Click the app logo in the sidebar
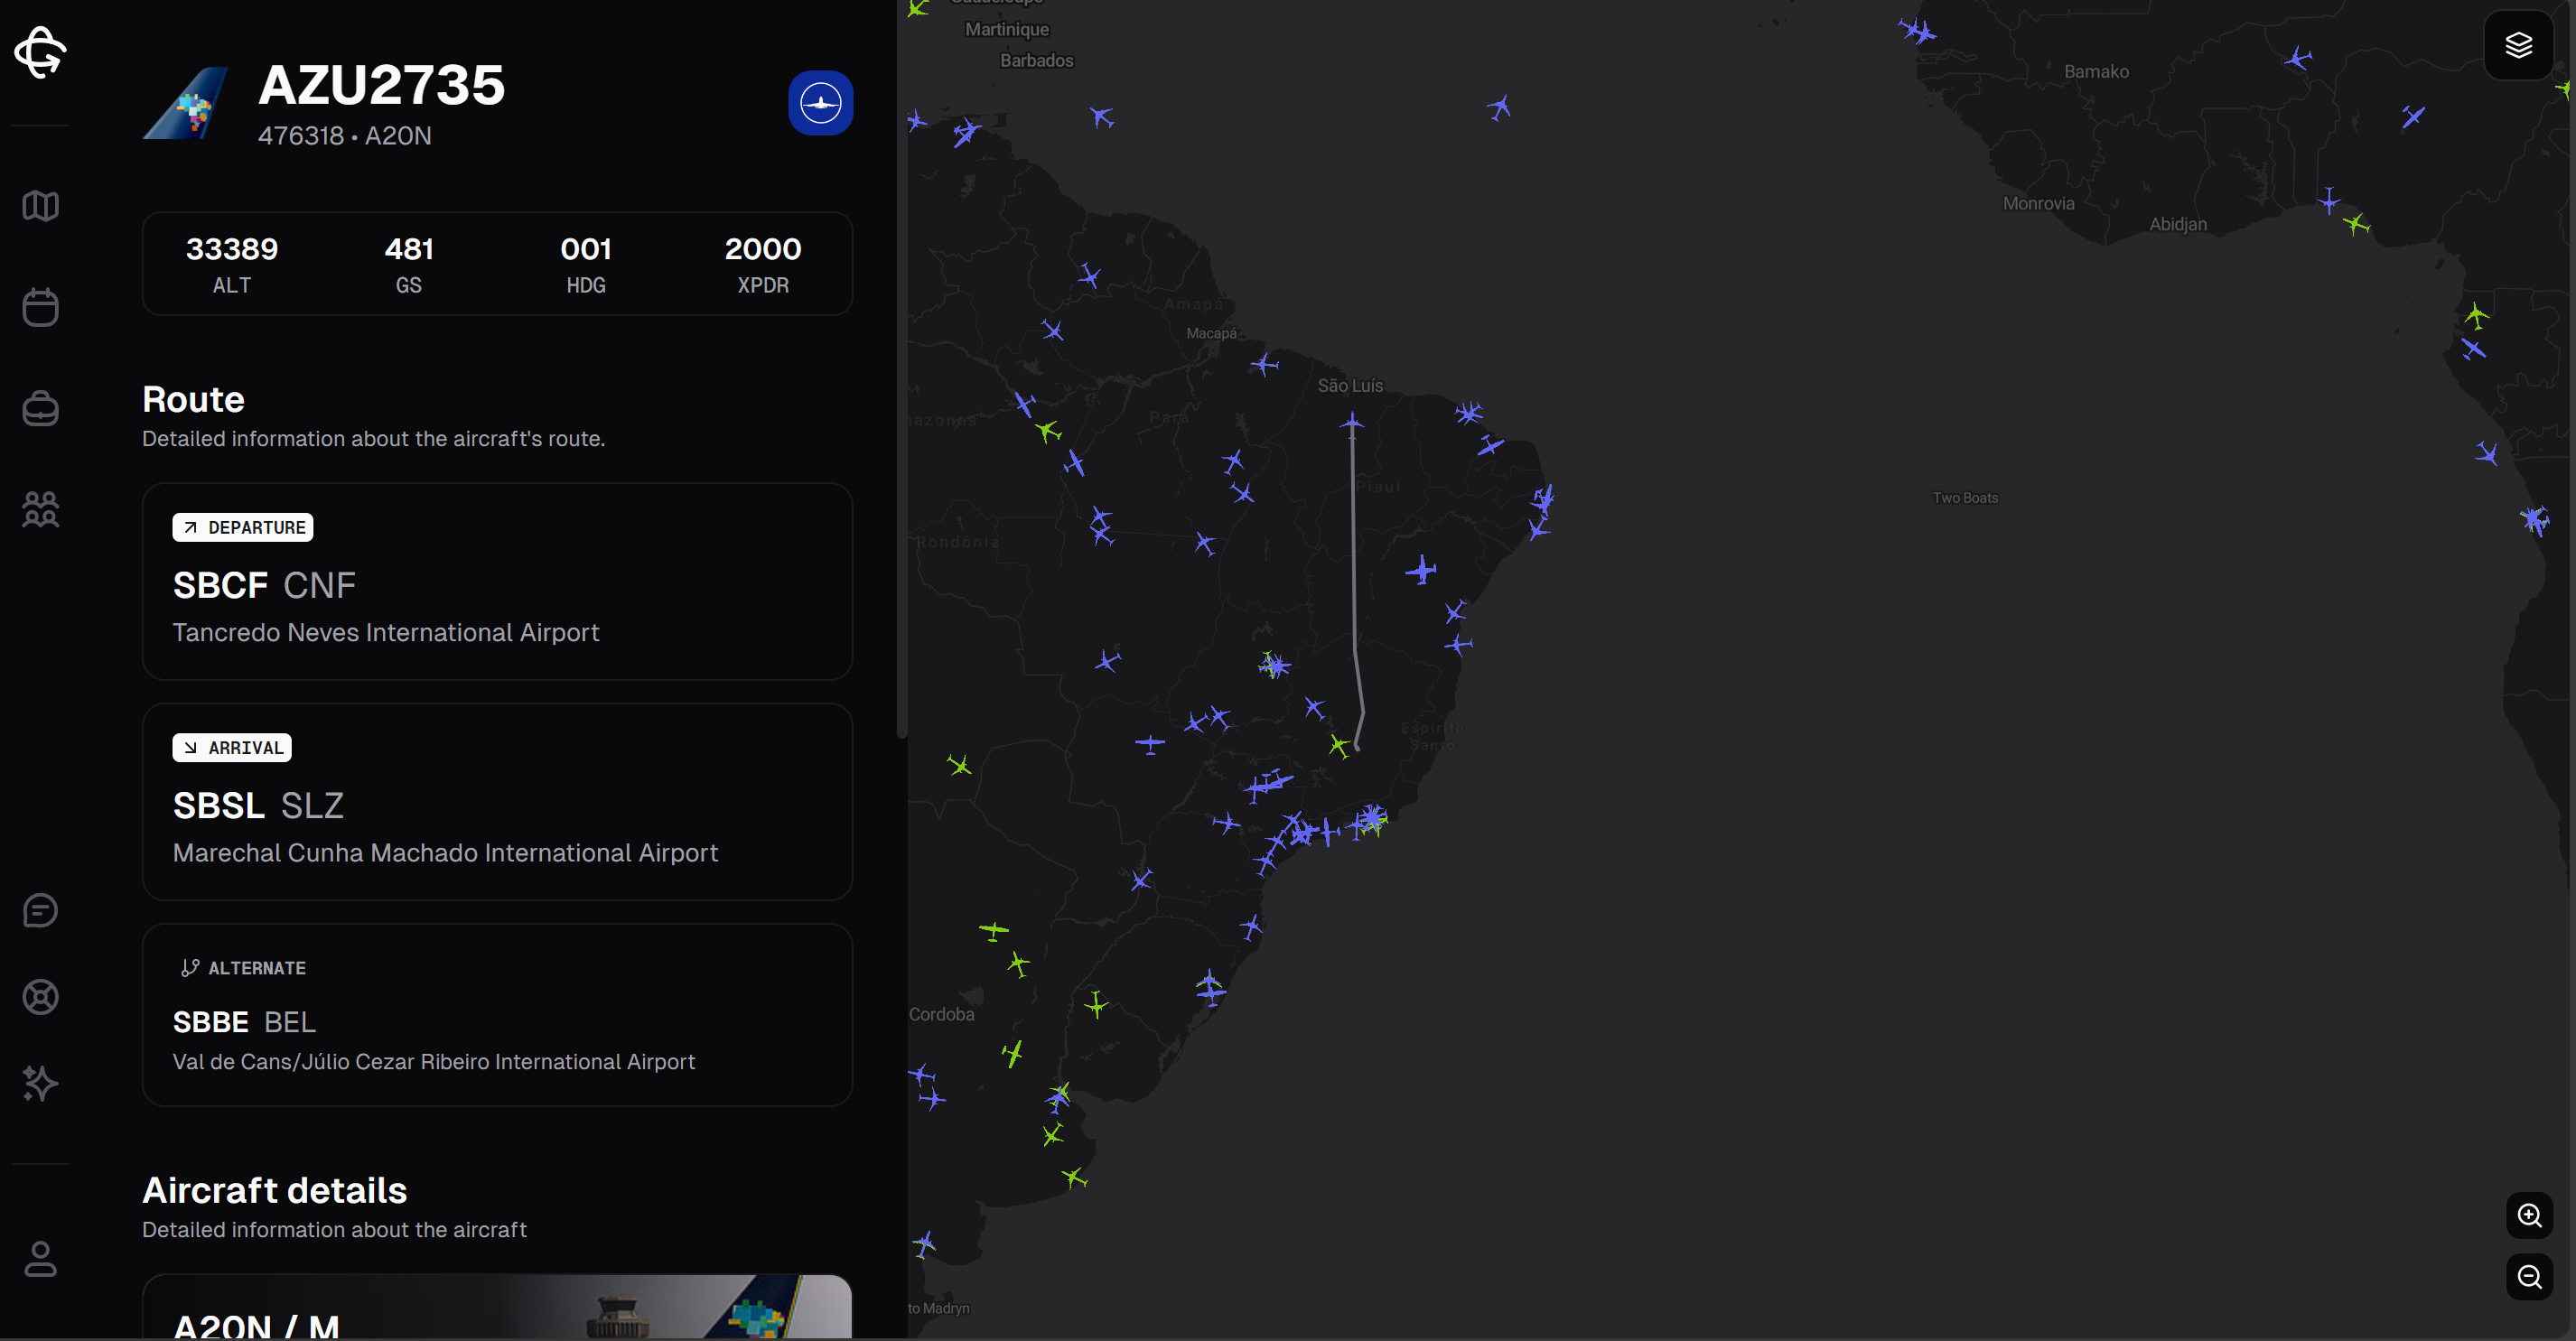Viewport: 2576px width, 1341px height. [x=40, y=51]
